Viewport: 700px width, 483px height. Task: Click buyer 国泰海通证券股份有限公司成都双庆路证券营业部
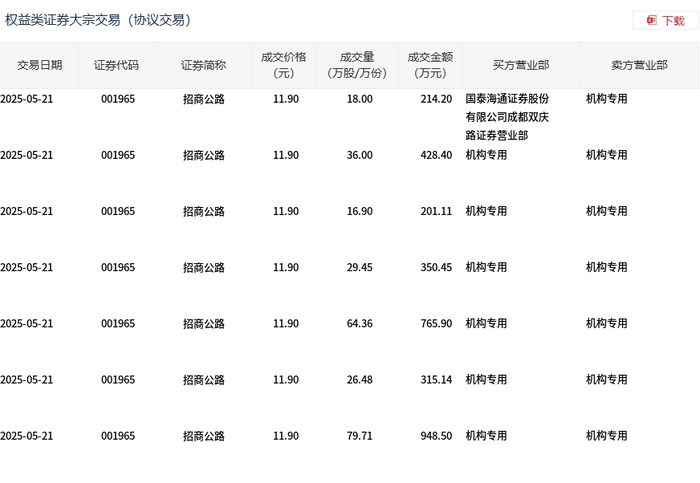(507, 117)
